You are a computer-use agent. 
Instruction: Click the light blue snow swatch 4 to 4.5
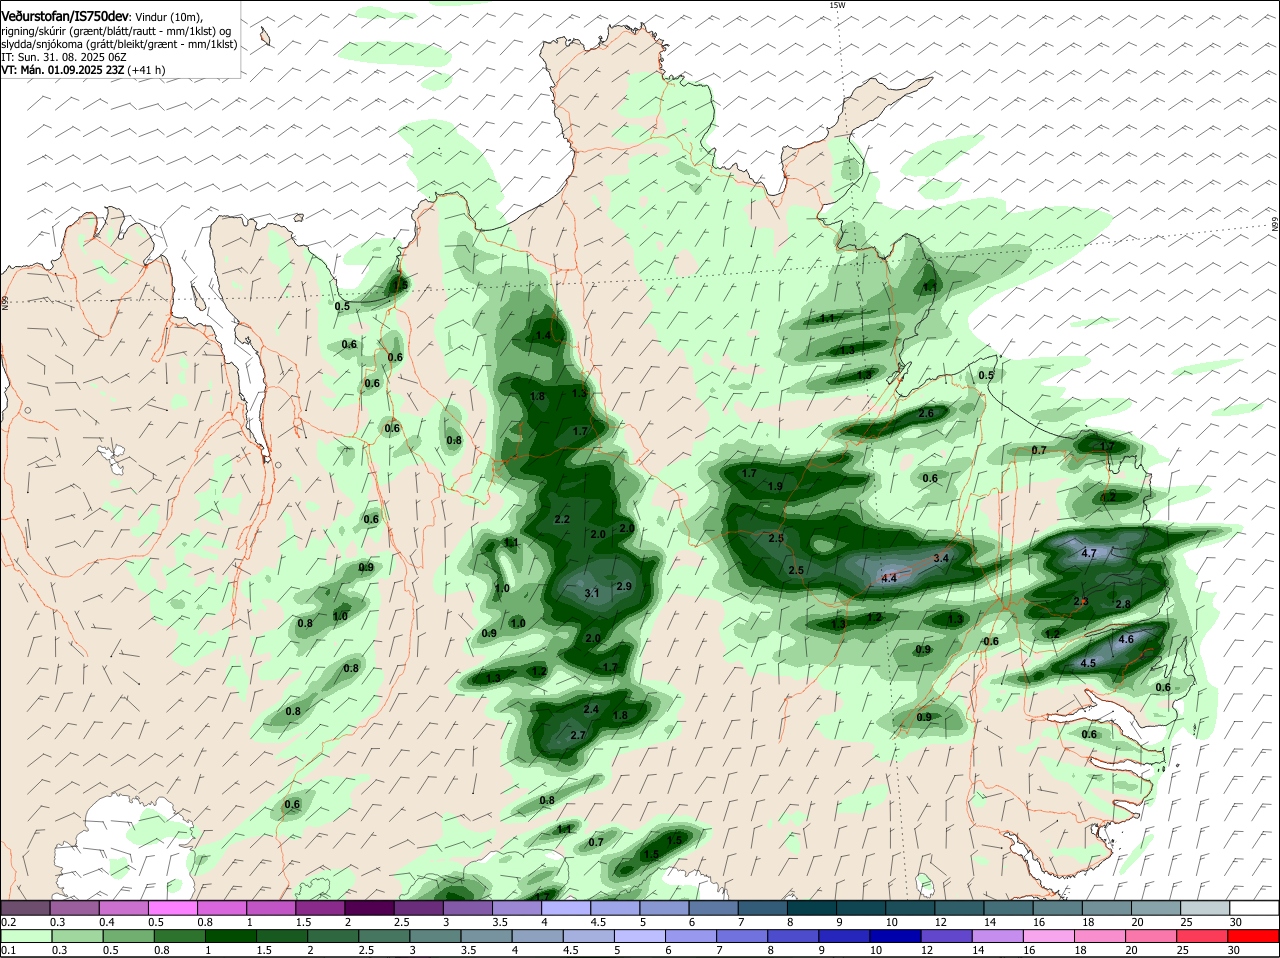[566, 907]
